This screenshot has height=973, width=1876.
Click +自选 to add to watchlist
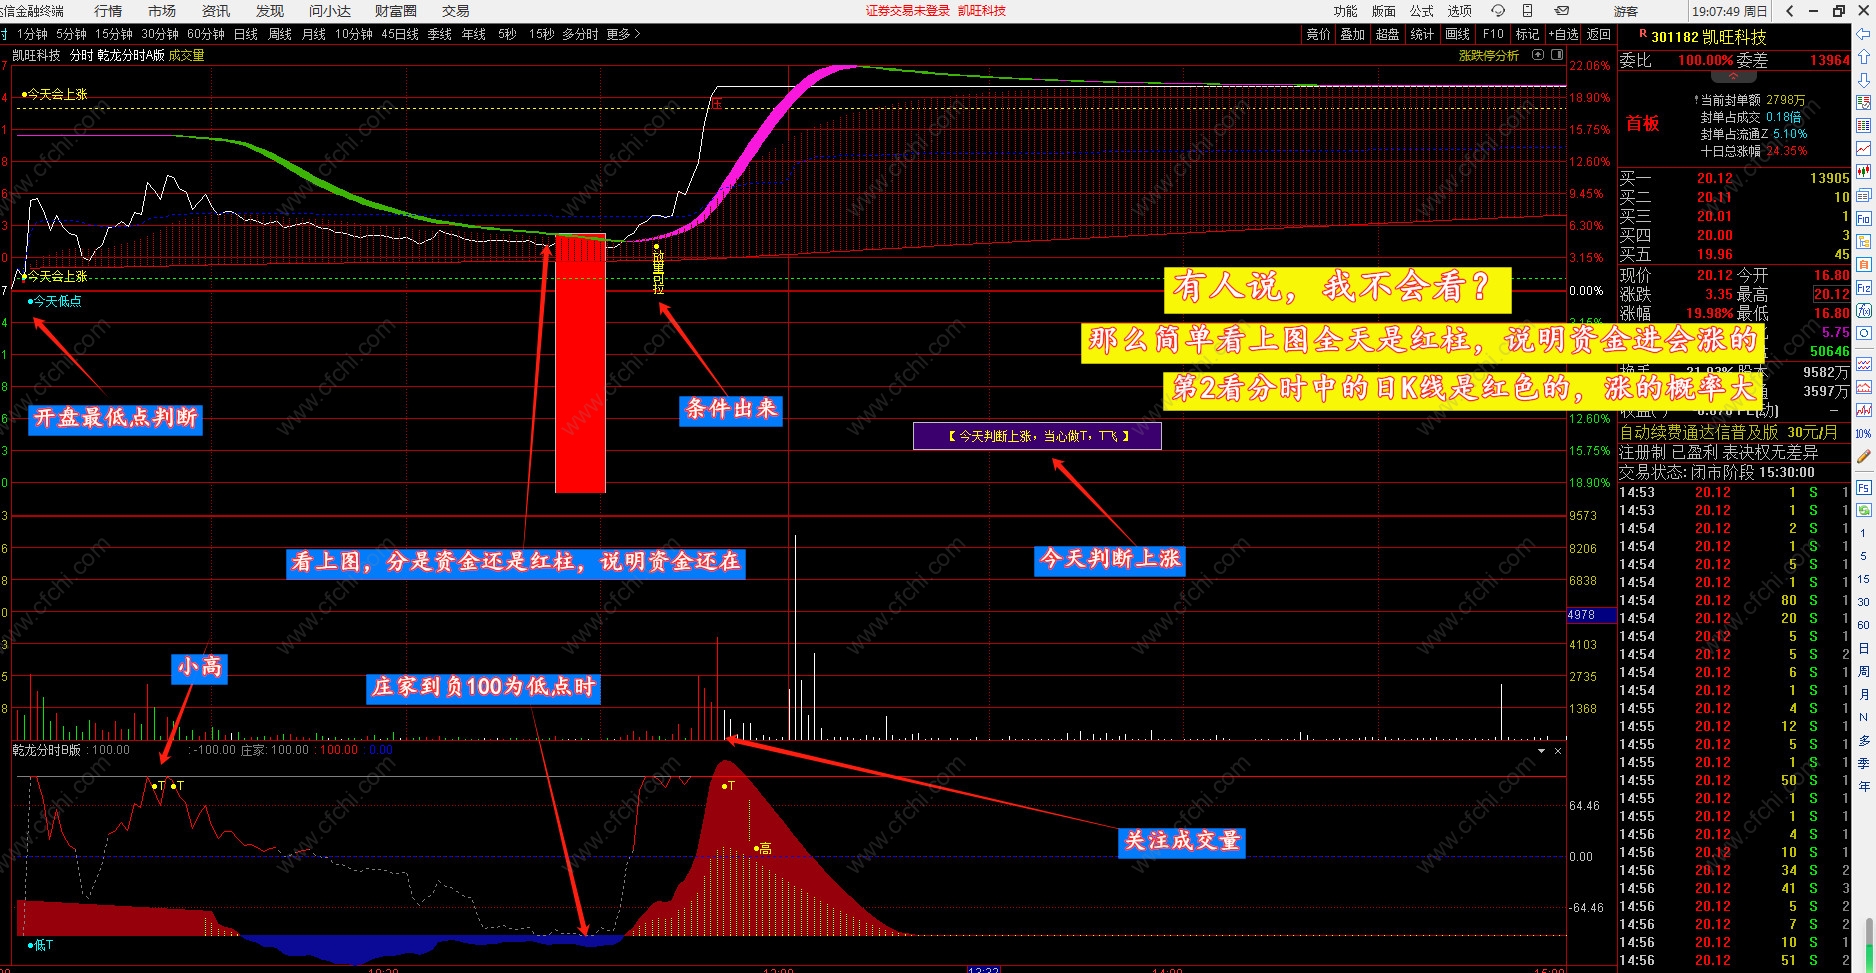(1563, 34)
